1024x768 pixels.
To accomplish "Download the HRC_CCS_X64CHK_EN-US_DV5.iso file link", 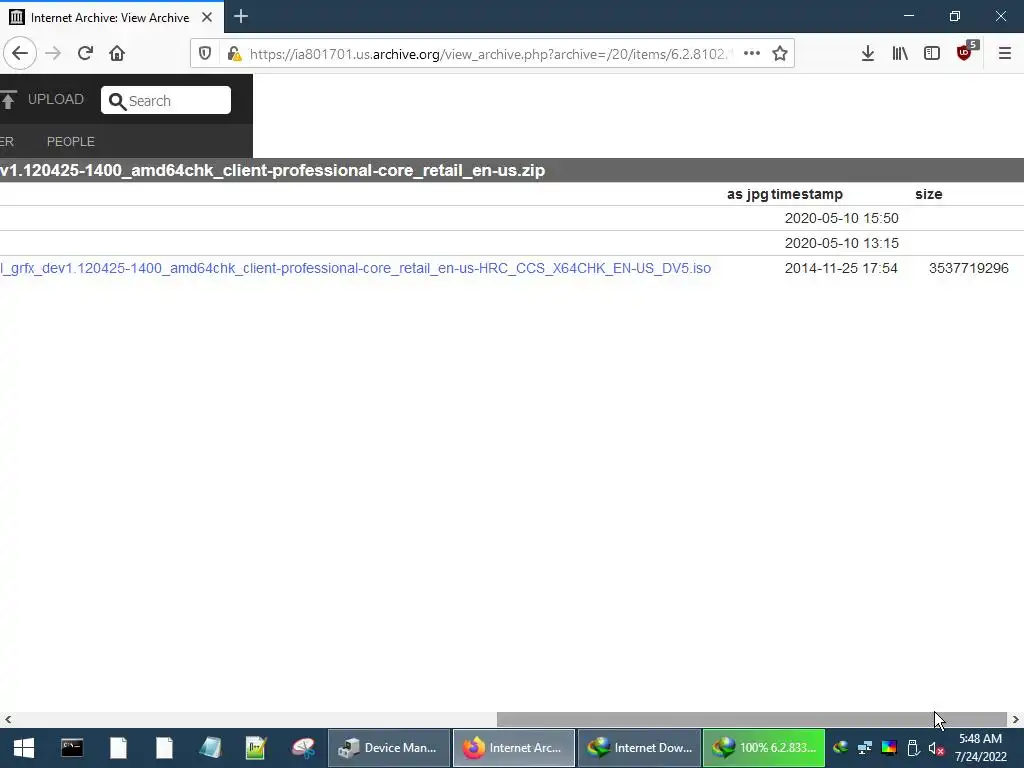I will 355,268.
